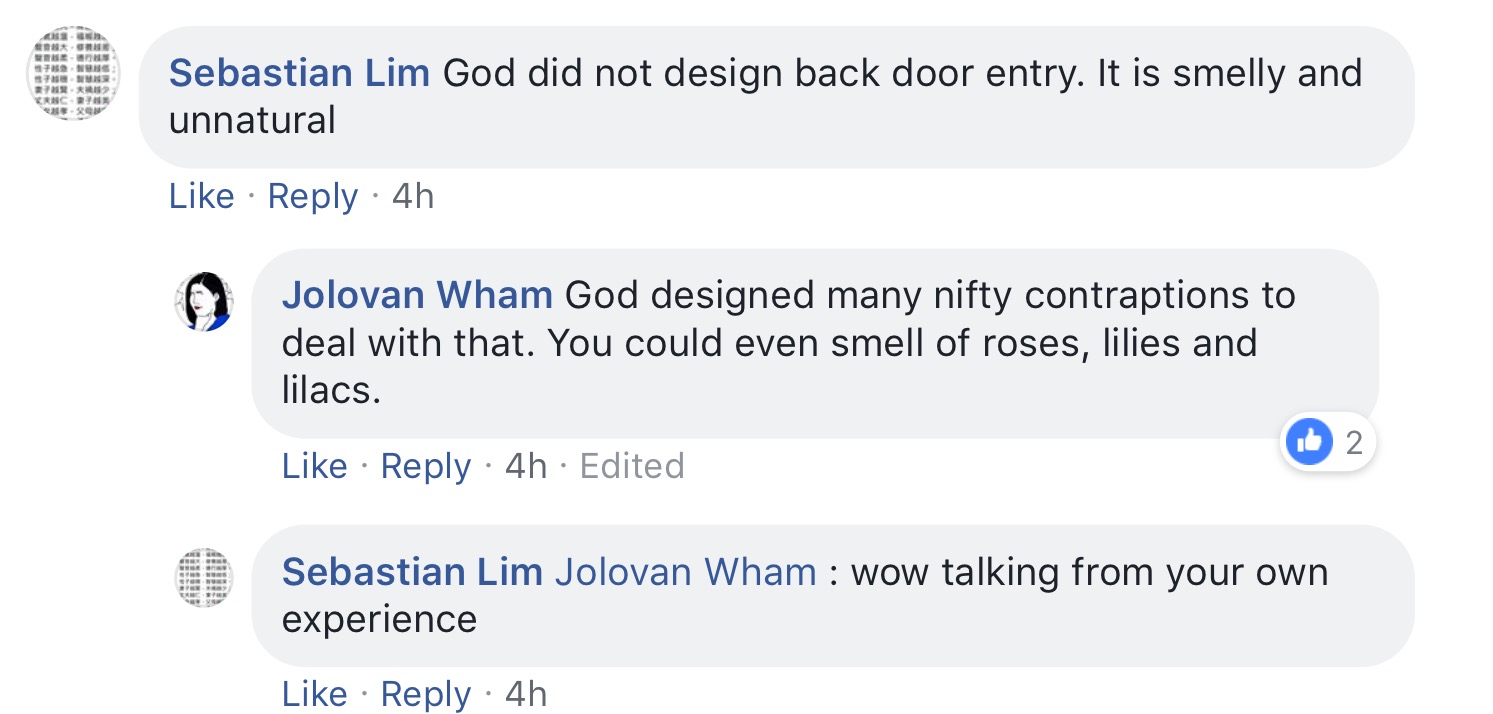
Task: Click Sebastian Lim's name in the last reply
Action: click(x=412, y=572)
